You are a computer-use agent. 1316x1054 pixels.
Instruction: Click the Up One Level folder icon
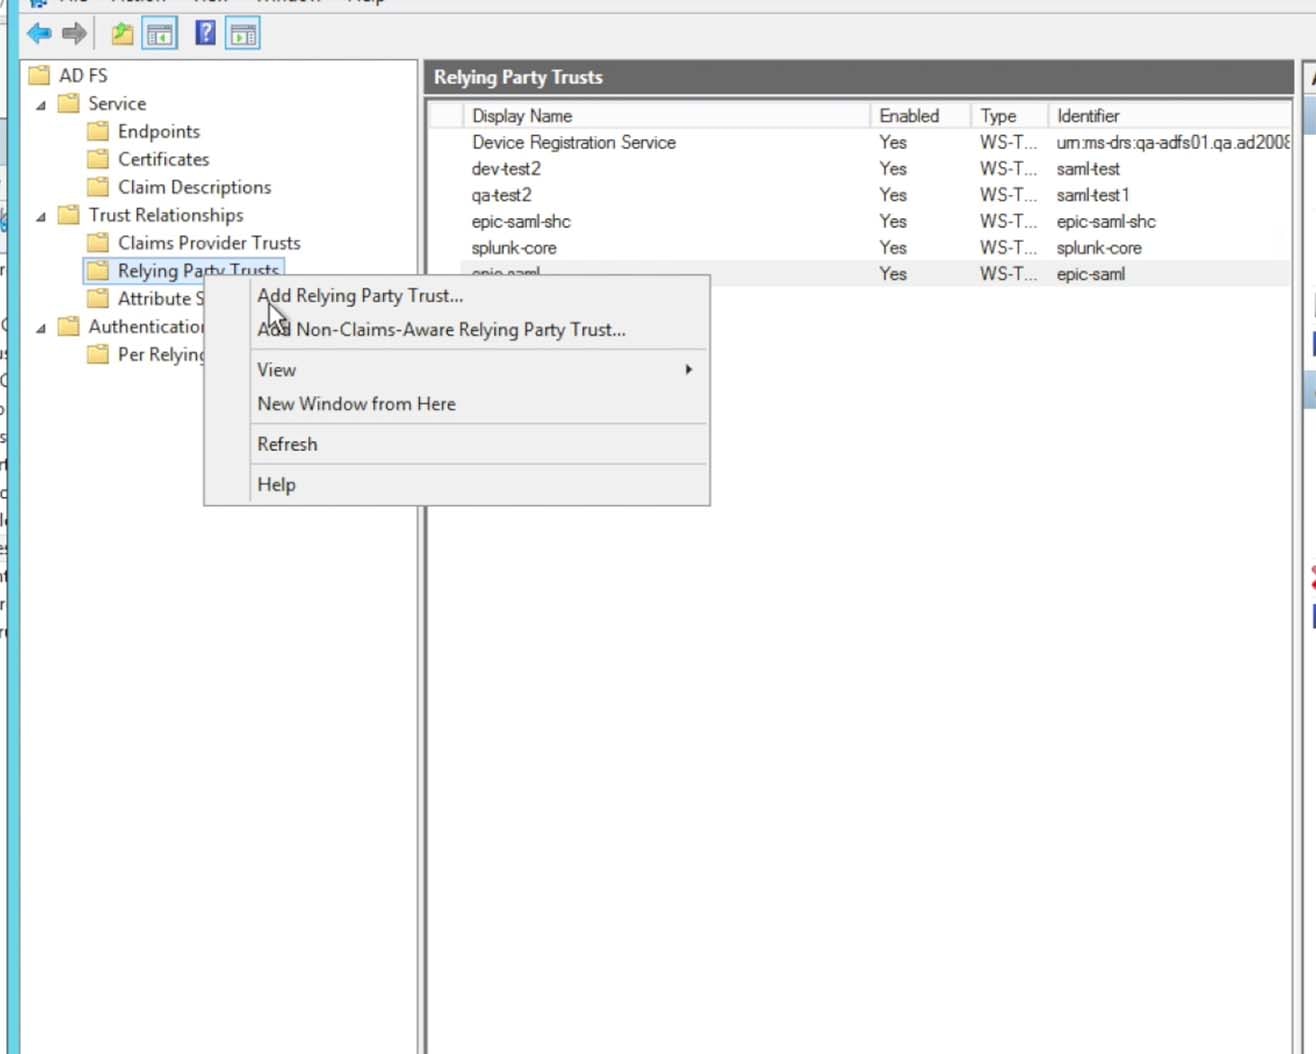pos(122,34)
